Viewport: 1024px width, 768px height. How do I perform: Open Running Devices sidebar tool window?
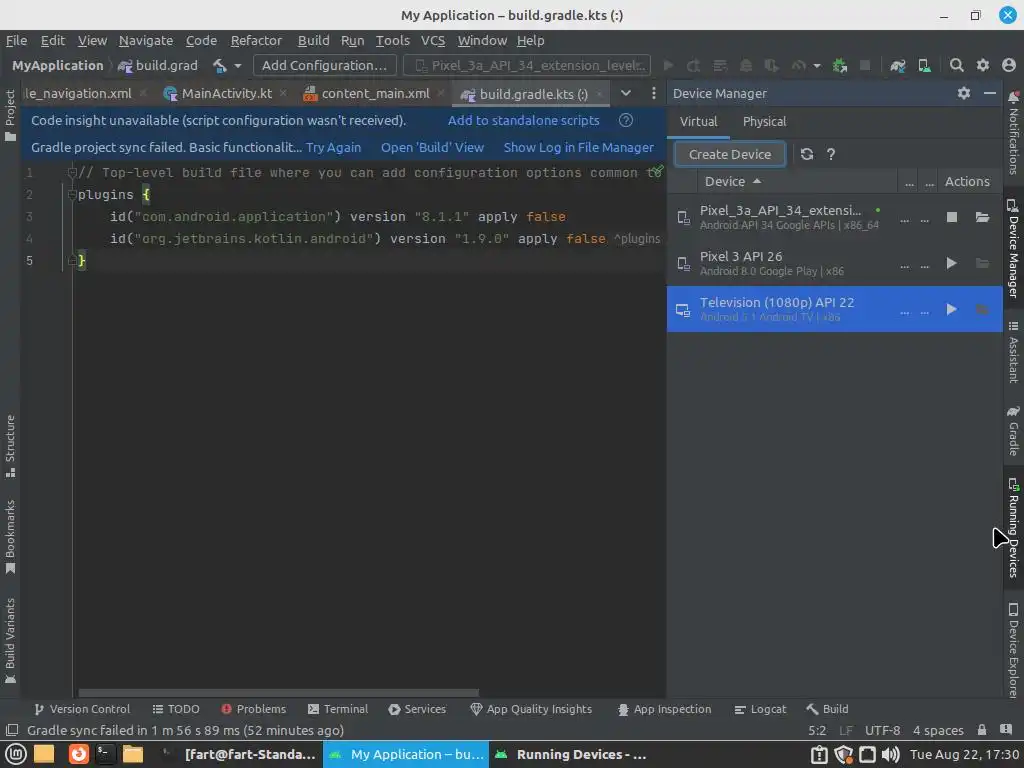(1014, 528)
